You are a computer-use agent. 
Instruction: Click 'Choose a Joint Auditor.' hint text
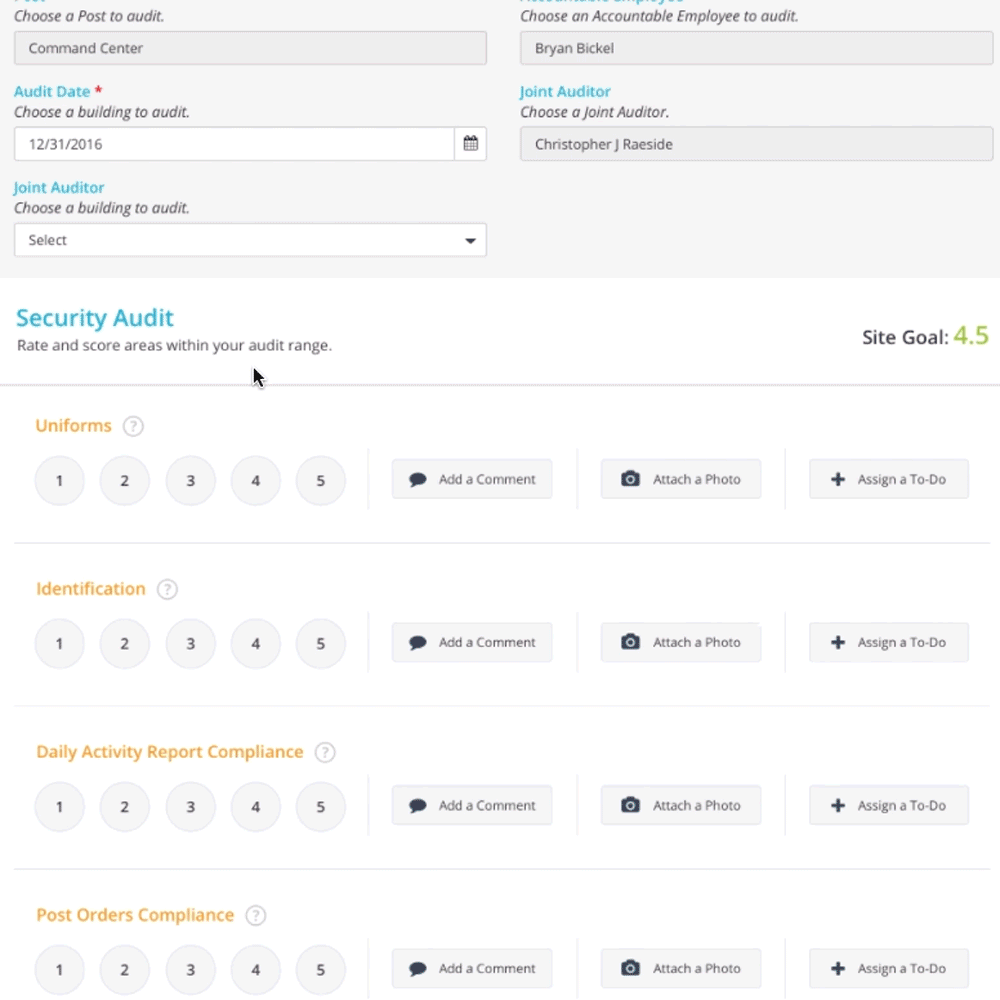coord(594,112)
